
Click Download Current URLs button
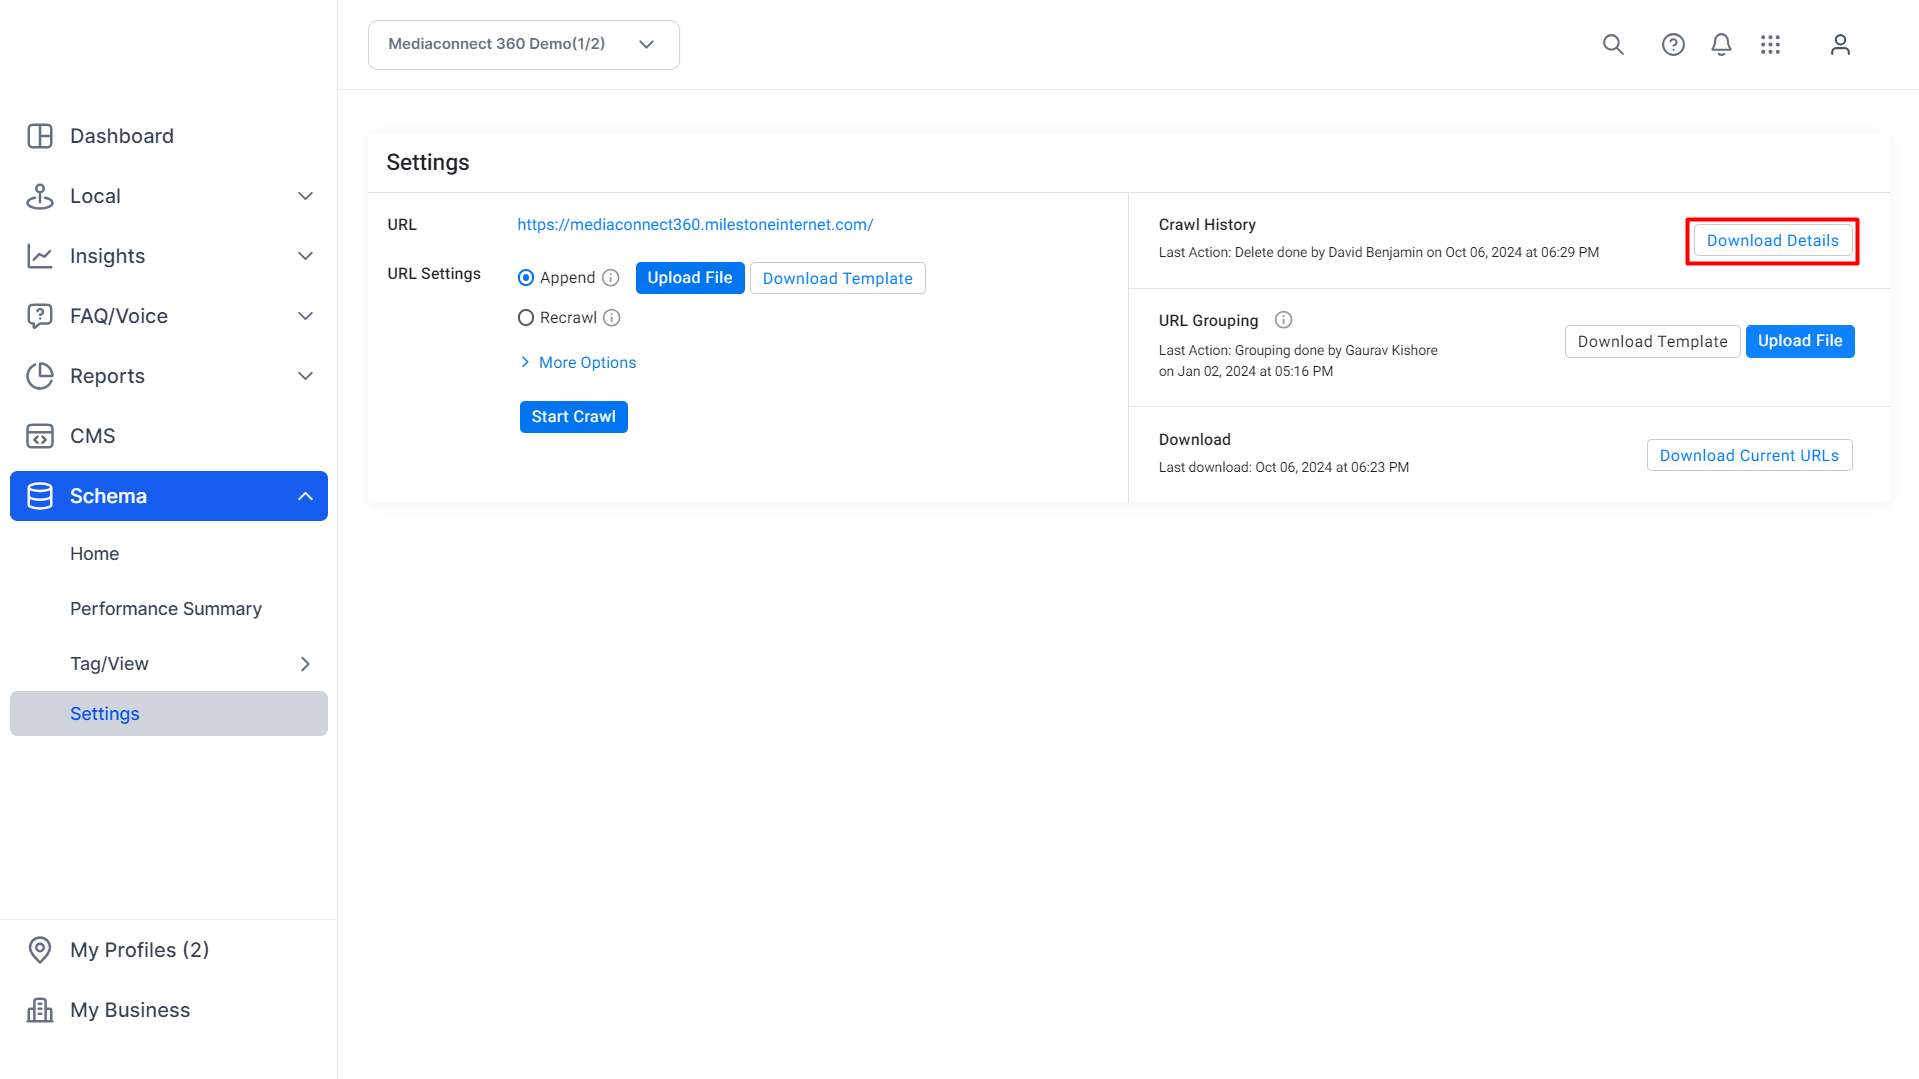pyautogui.click(x=1750, y=455)
